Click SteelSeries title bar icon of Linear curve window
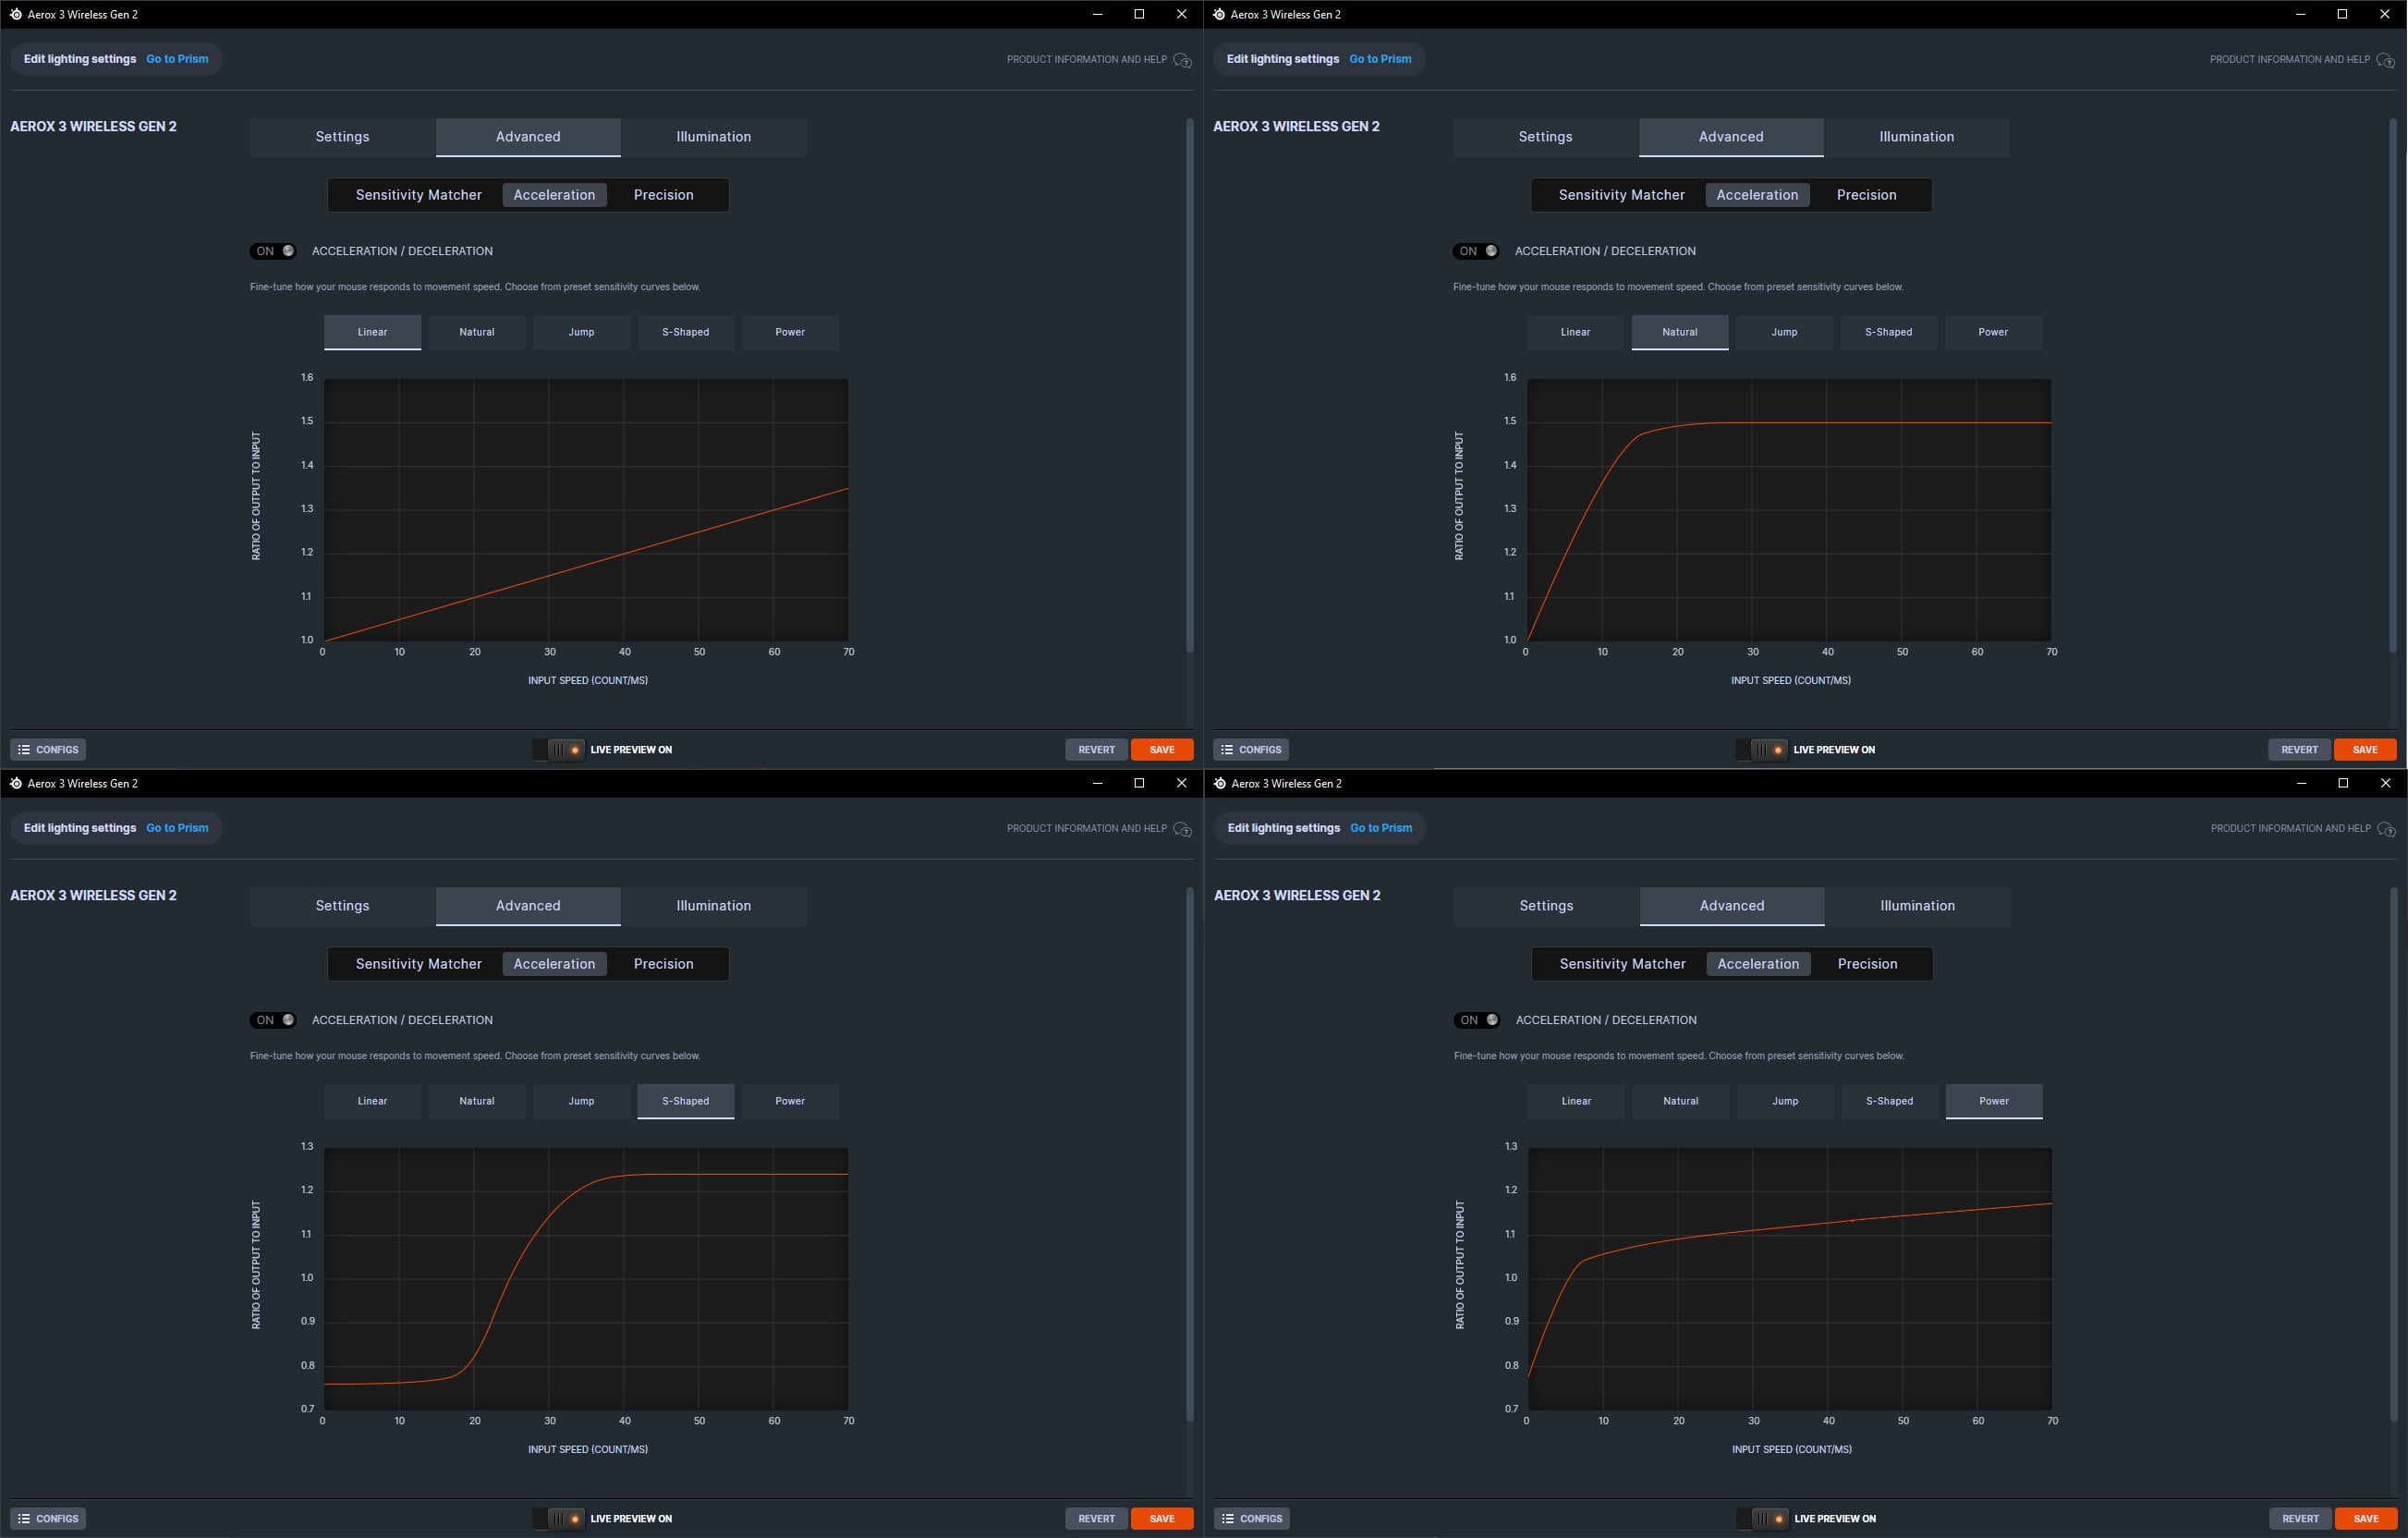This screenshot has height=1538, width=2408. click(x=15, y=14)
